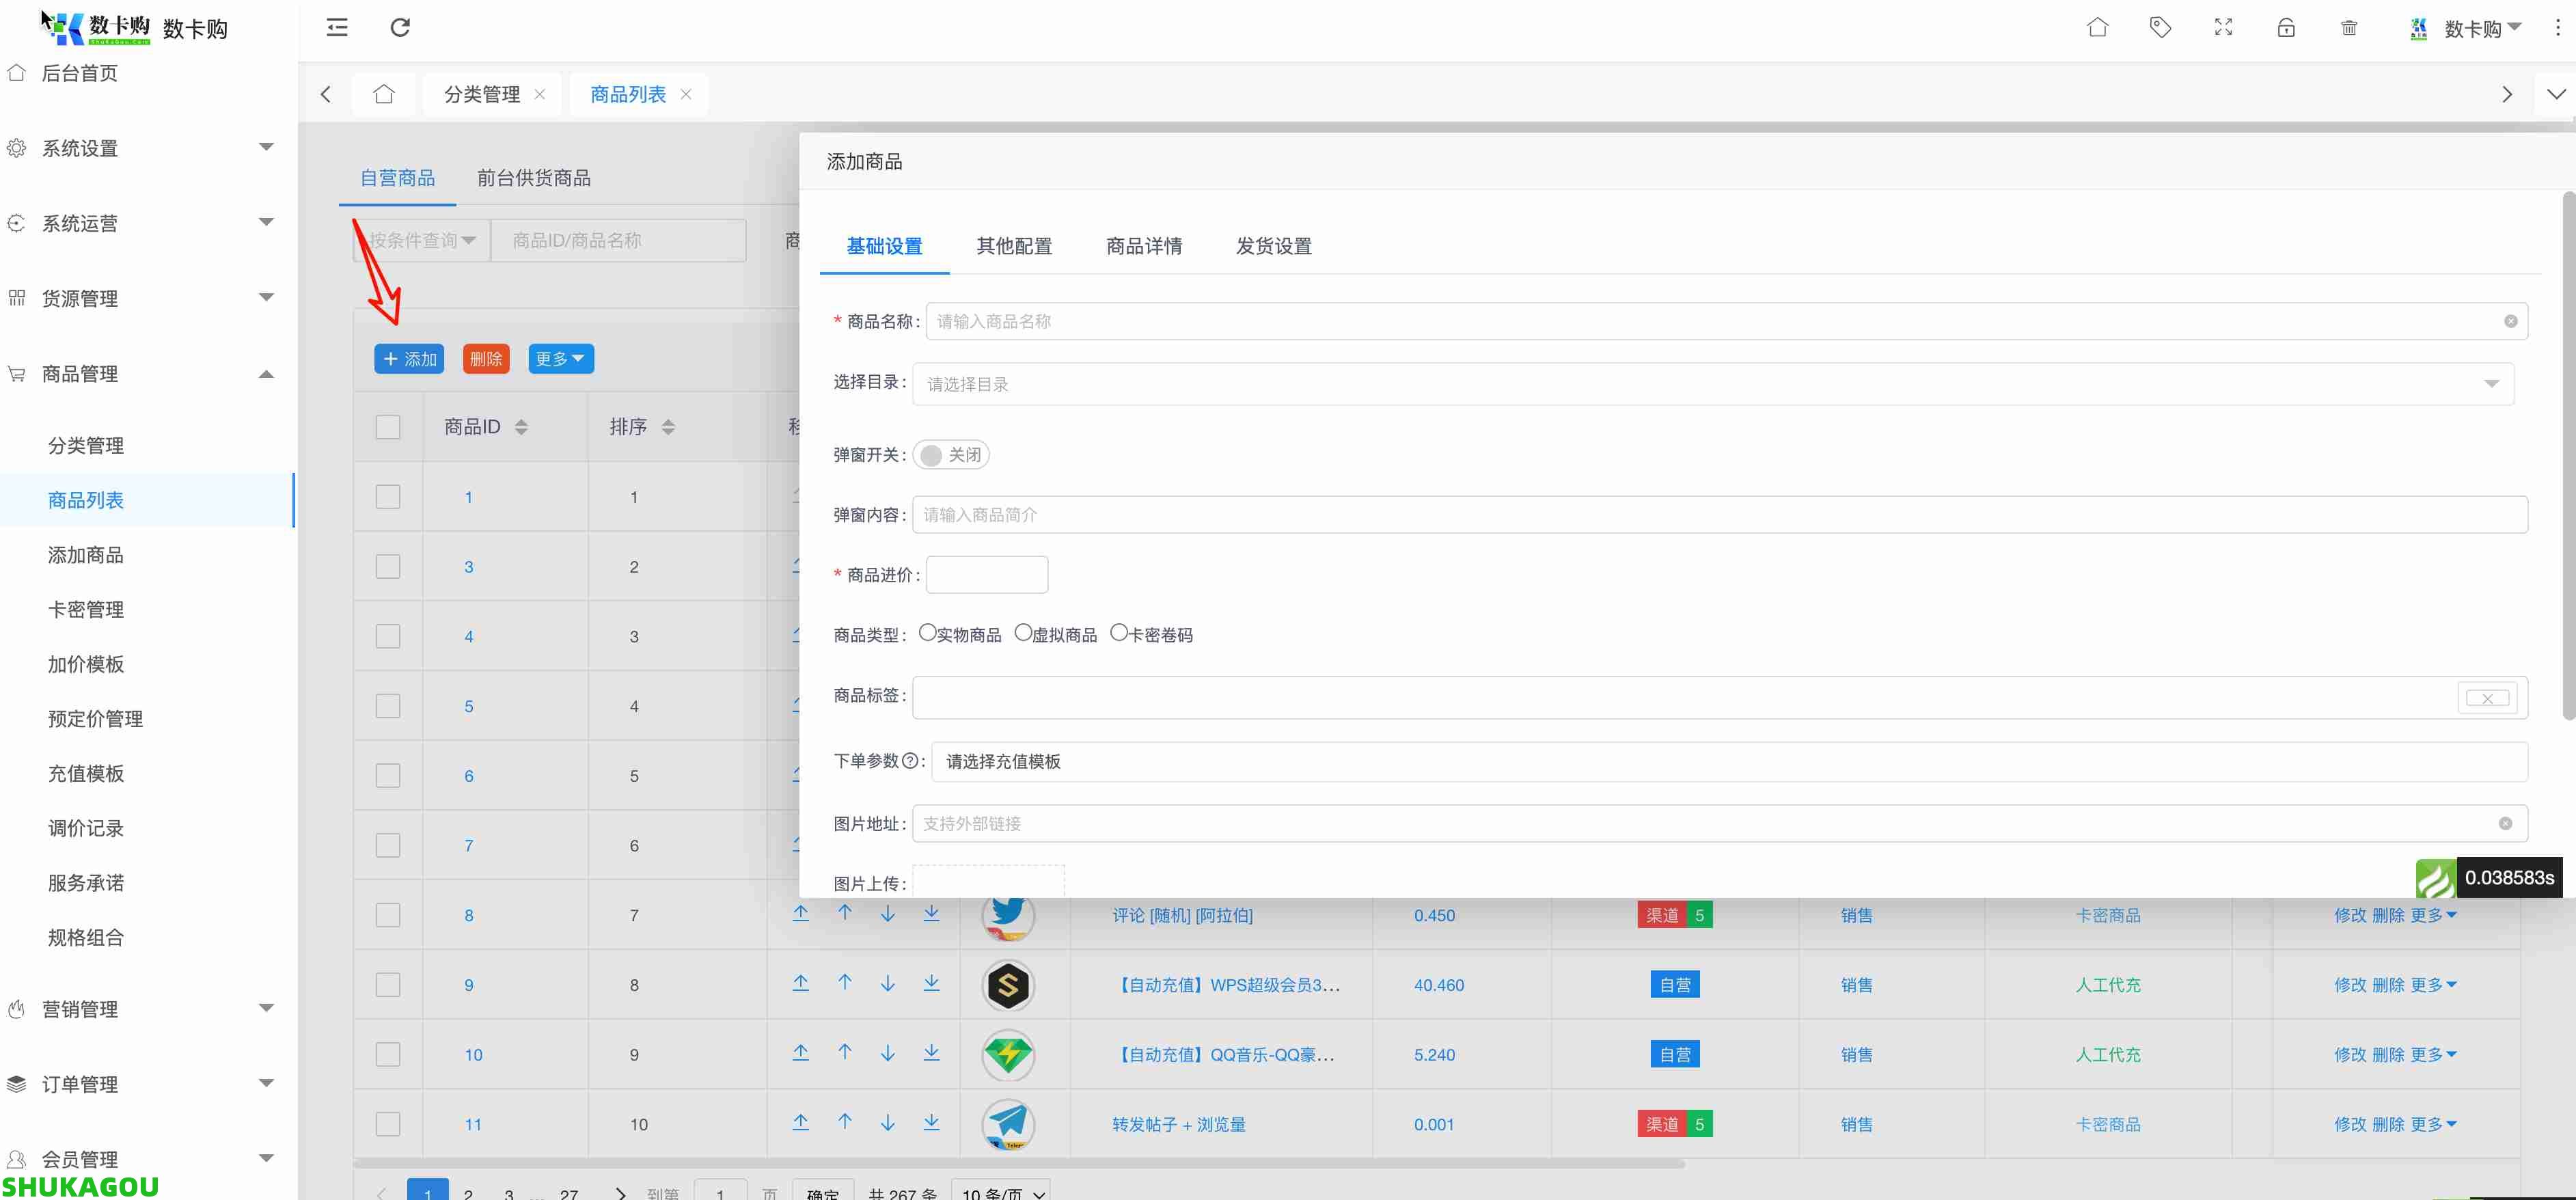Click the orange 删除 button
Image resolution: width=2576 pixels, height=1200 pixels.
point(486,359)
